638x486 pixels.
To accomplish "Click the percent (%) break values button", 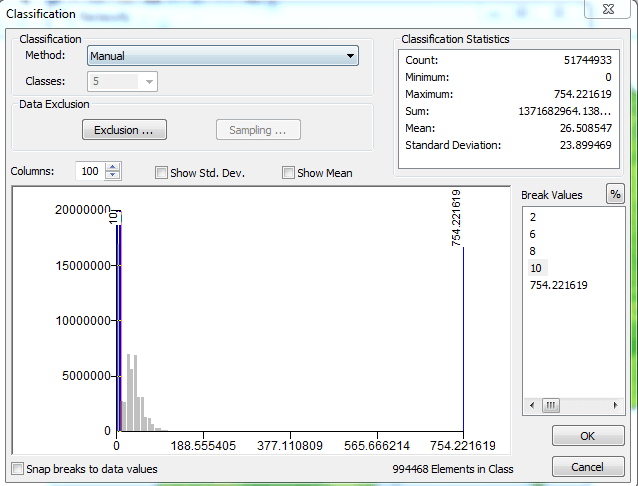I will coord(615,195).
